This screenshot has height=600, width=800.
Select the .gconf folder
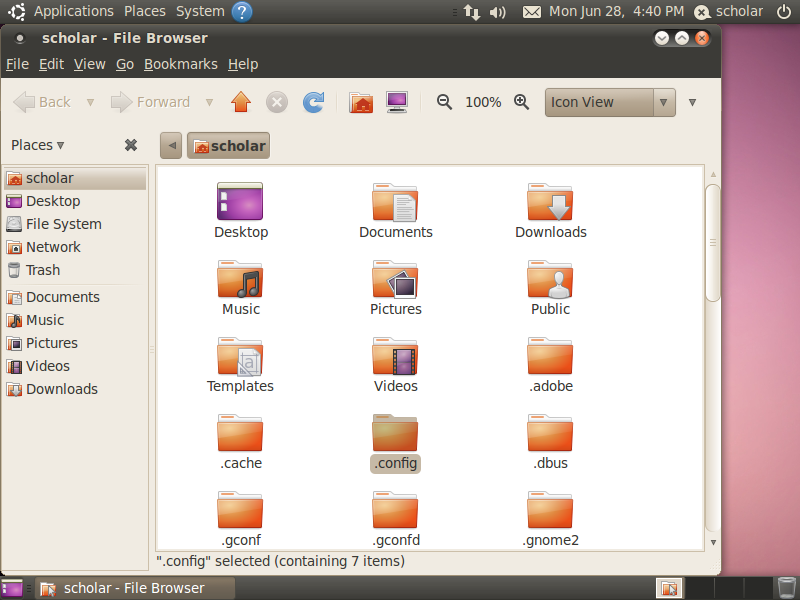[x=240, y=519]
